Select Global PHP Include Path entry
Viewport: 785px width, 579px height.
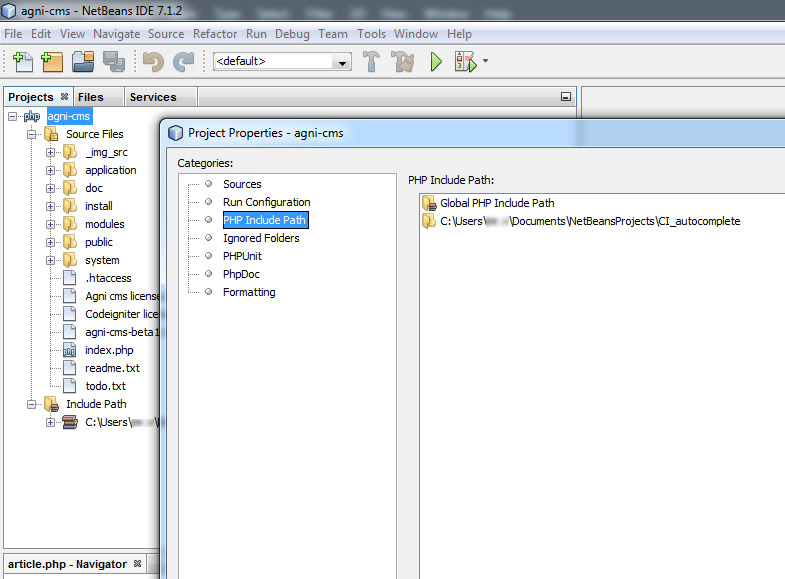pyautogui.click(x=496, y=203)
